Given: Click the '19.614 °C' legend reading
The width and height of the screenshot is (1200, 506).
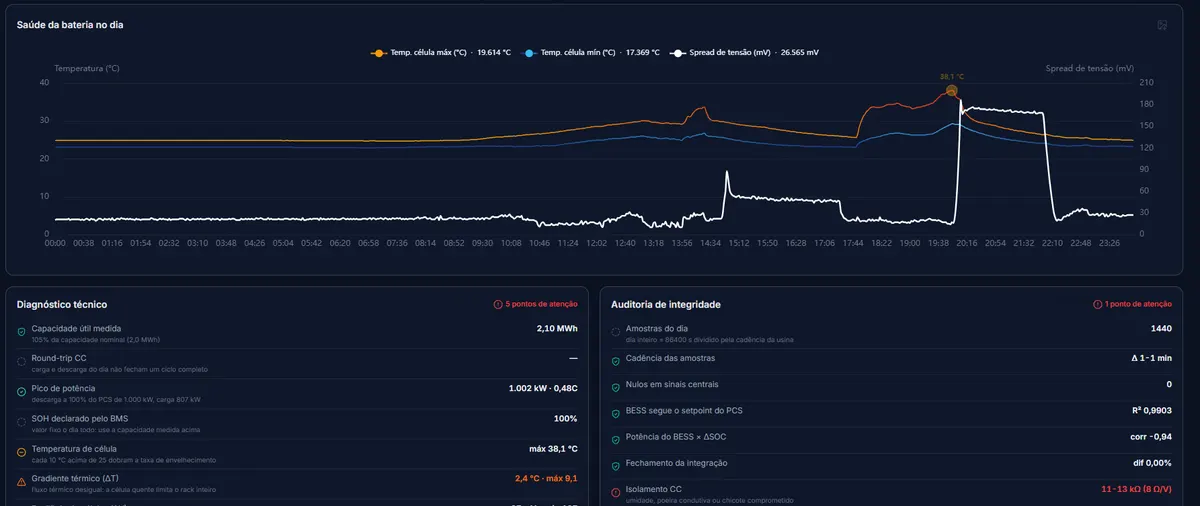Looking at the screenshot, I should 494,52.
